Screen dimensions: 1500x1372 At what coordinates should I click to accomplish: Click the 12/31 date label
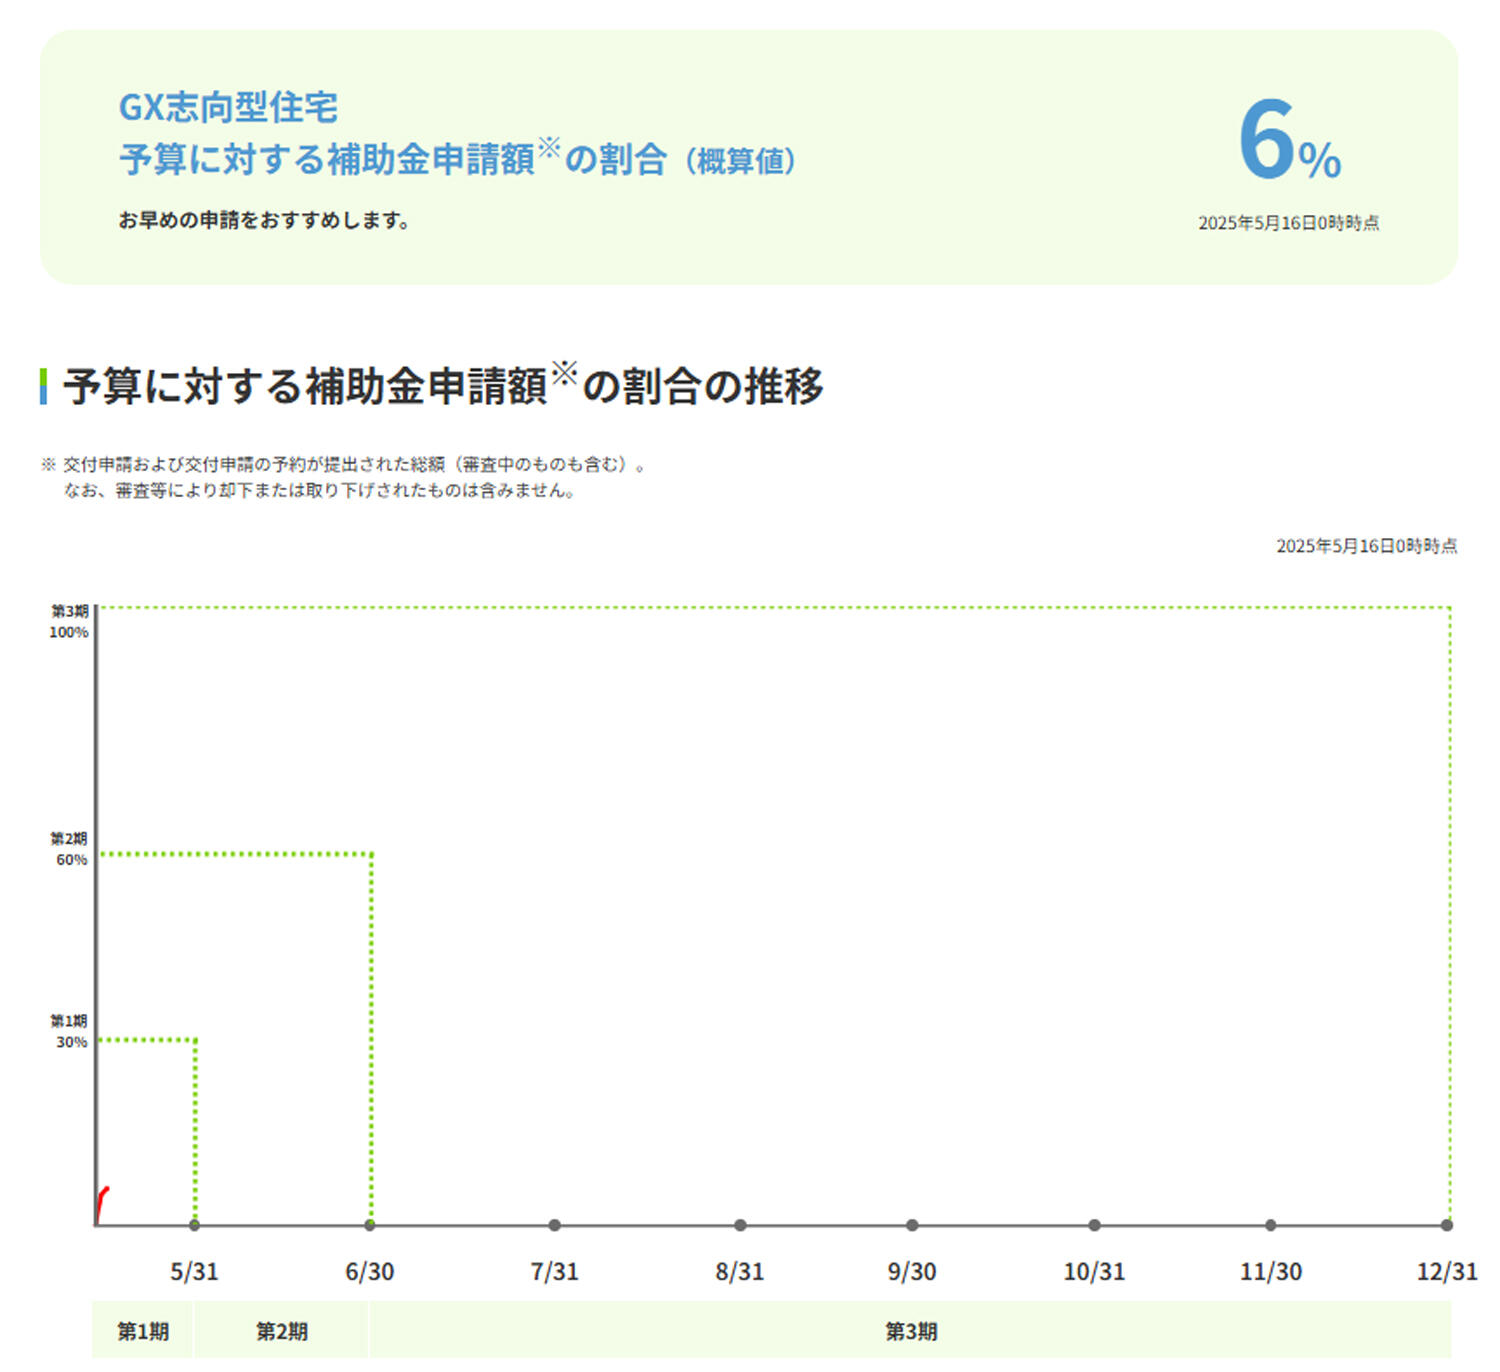(x=1447, y=1272)
